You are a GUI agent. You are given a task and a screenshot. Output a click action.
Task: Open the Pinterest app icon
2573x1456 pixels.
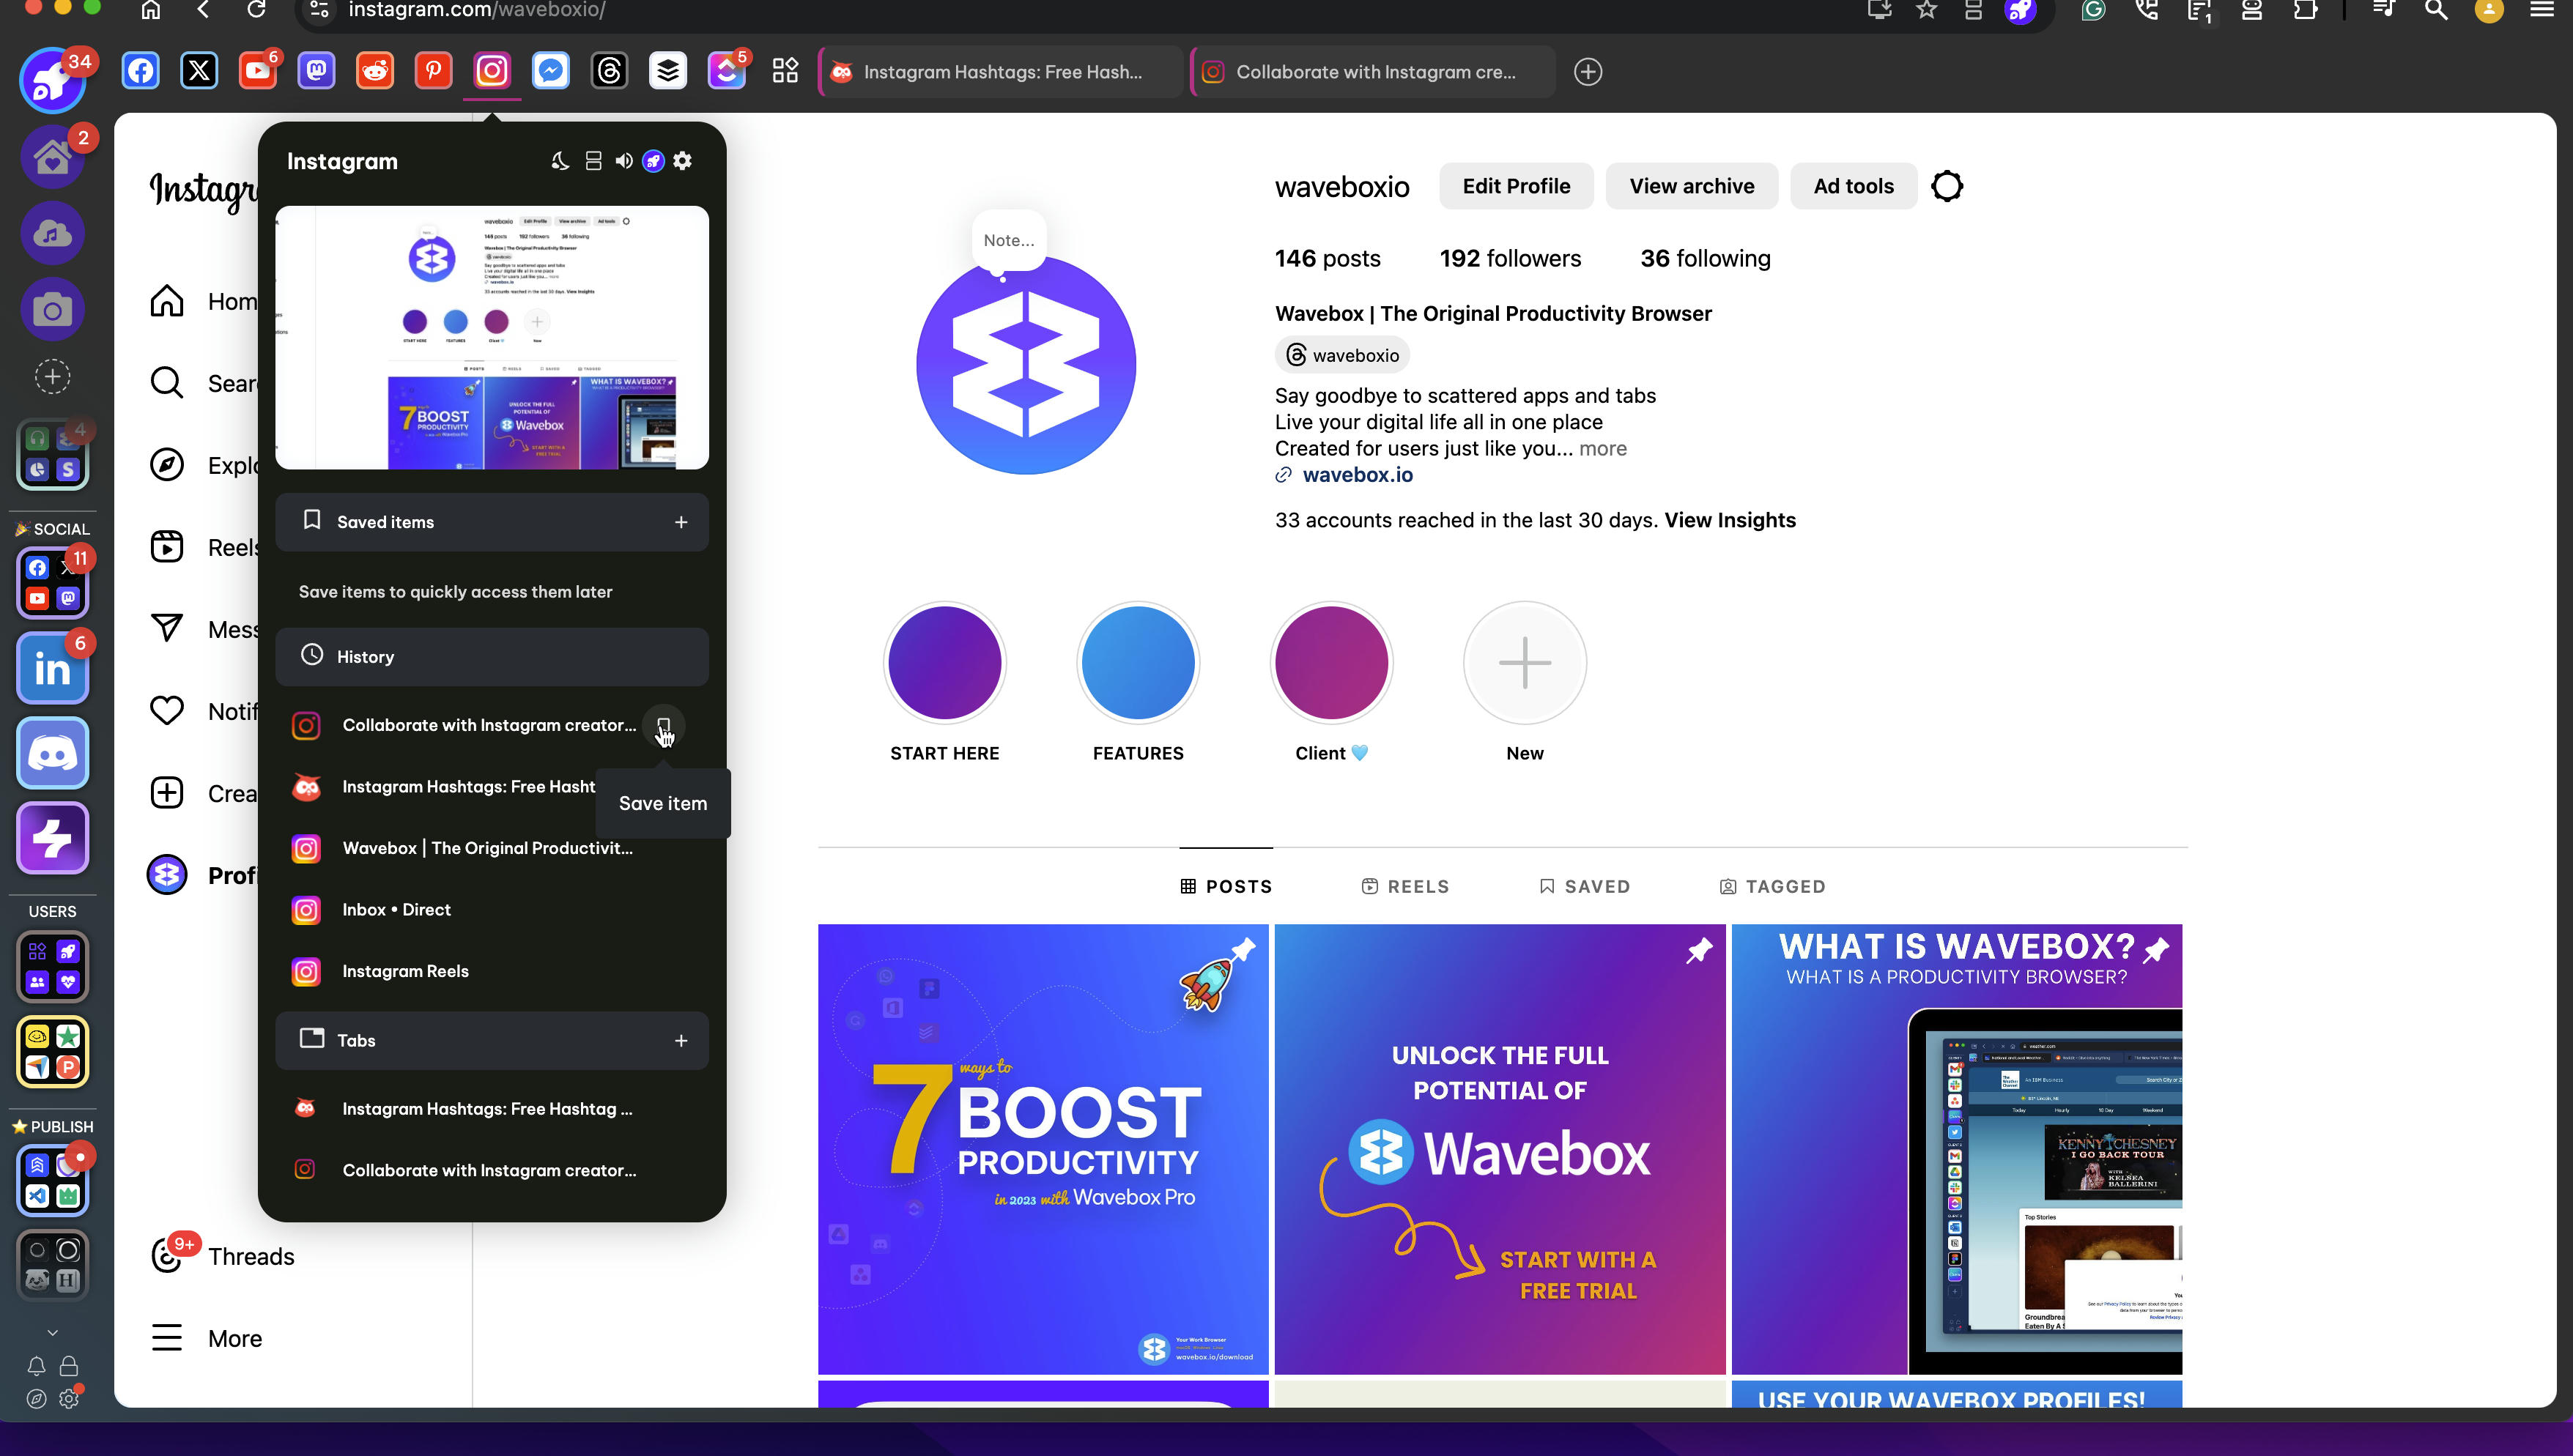[433, 71]
